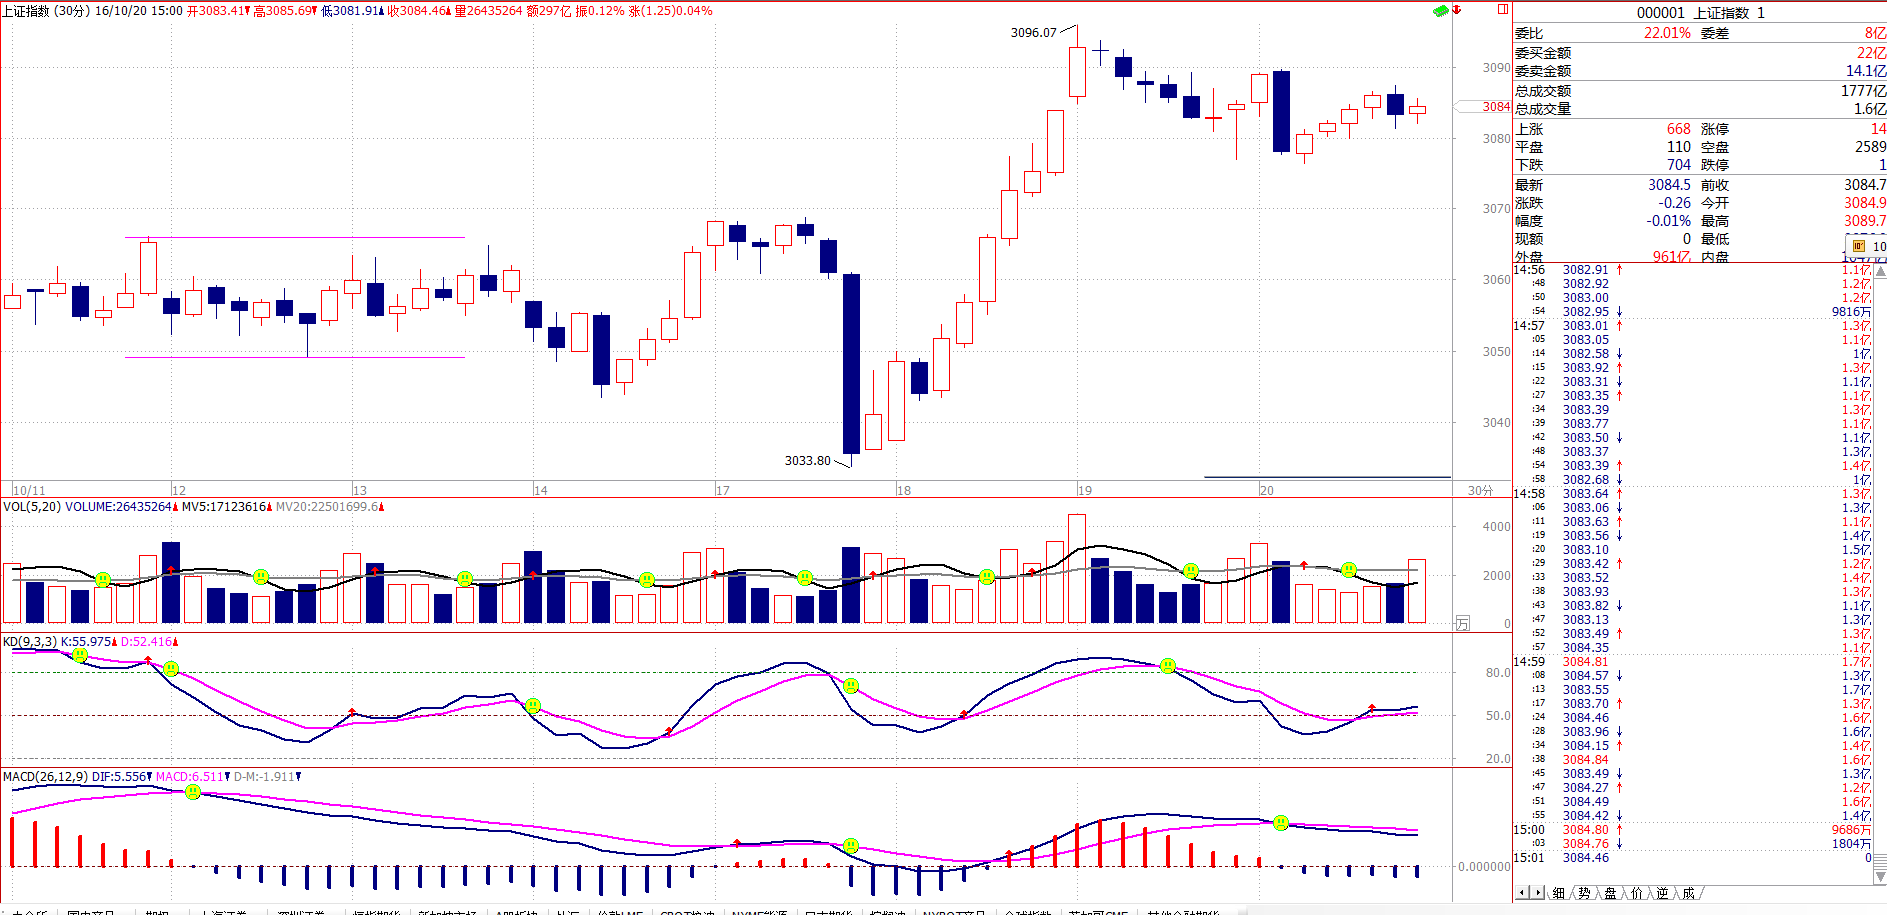The height and width of the screenshot is (915, 1887).
Task: Click the left arrow beside the 细 tab
Action: pos(1522,893)
